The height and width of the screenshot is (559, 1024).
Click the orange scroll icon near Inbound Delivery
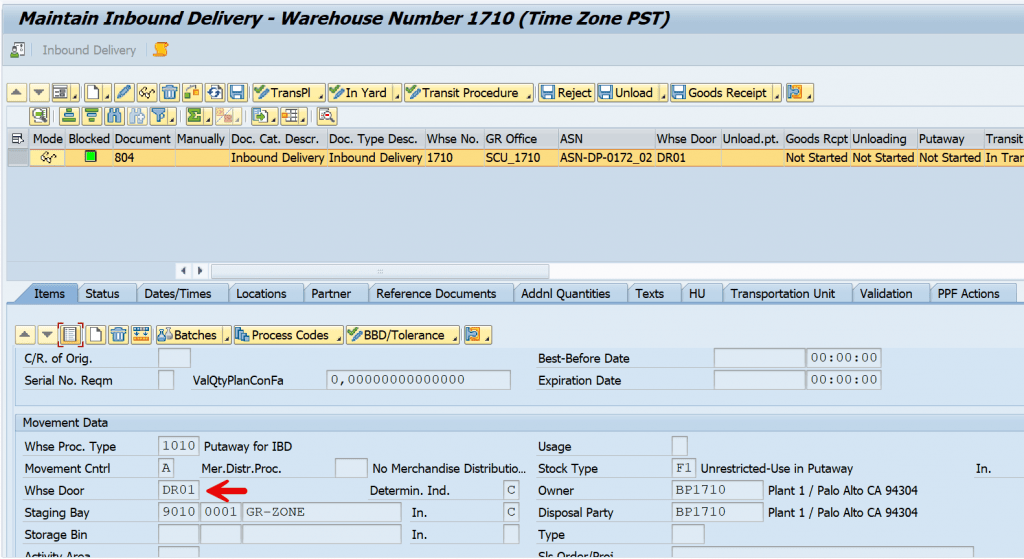pyautogui.click(x=161, y=50)
